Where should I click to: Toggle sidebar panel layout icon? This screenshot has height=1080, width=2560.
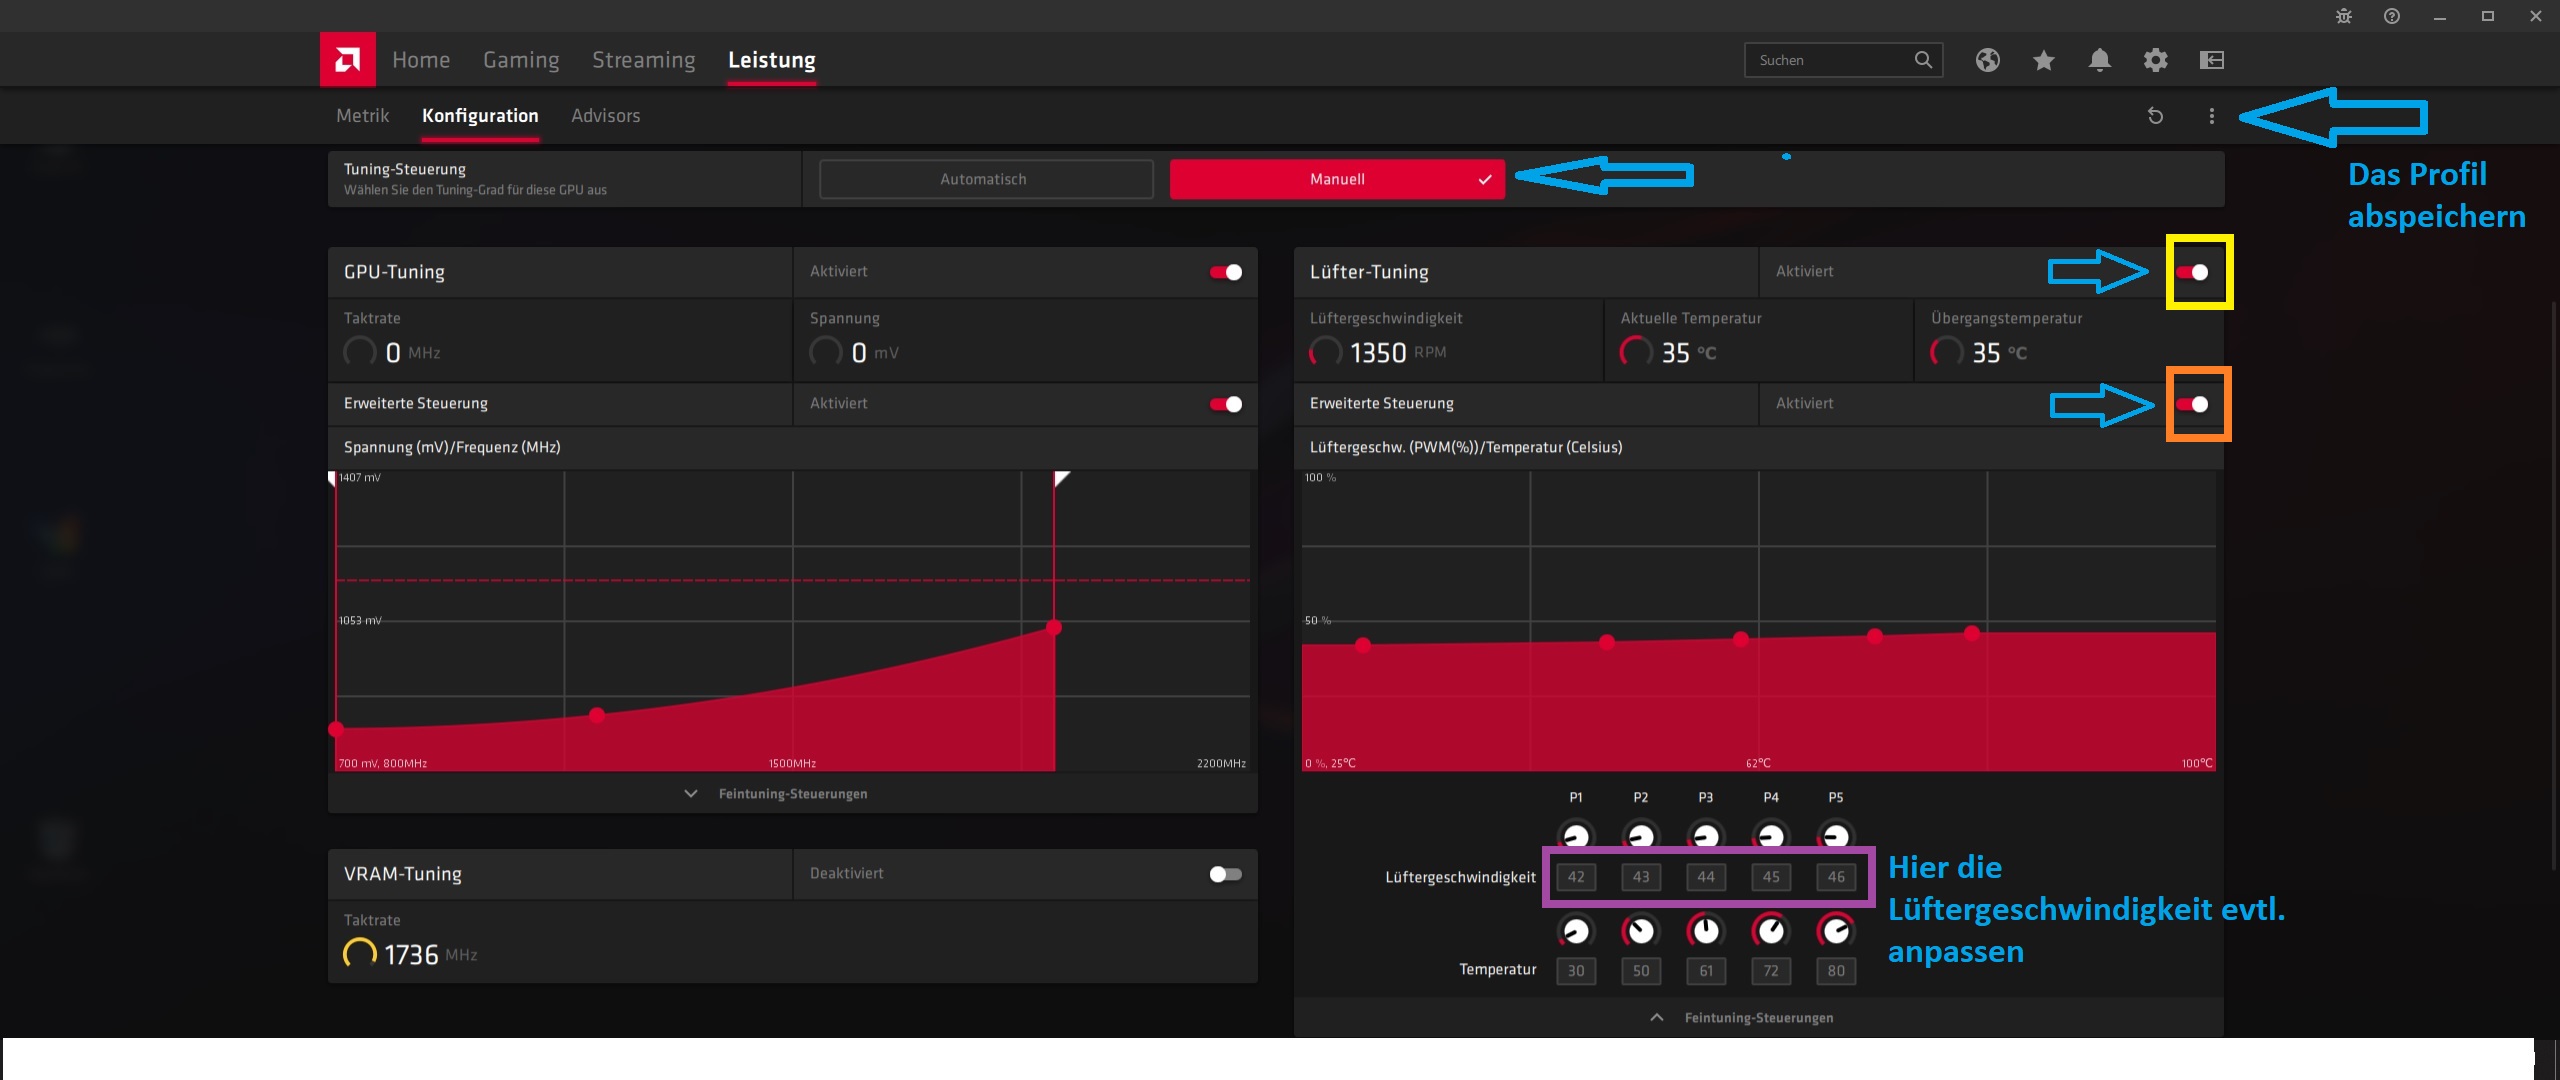(x=2211, y=60)
